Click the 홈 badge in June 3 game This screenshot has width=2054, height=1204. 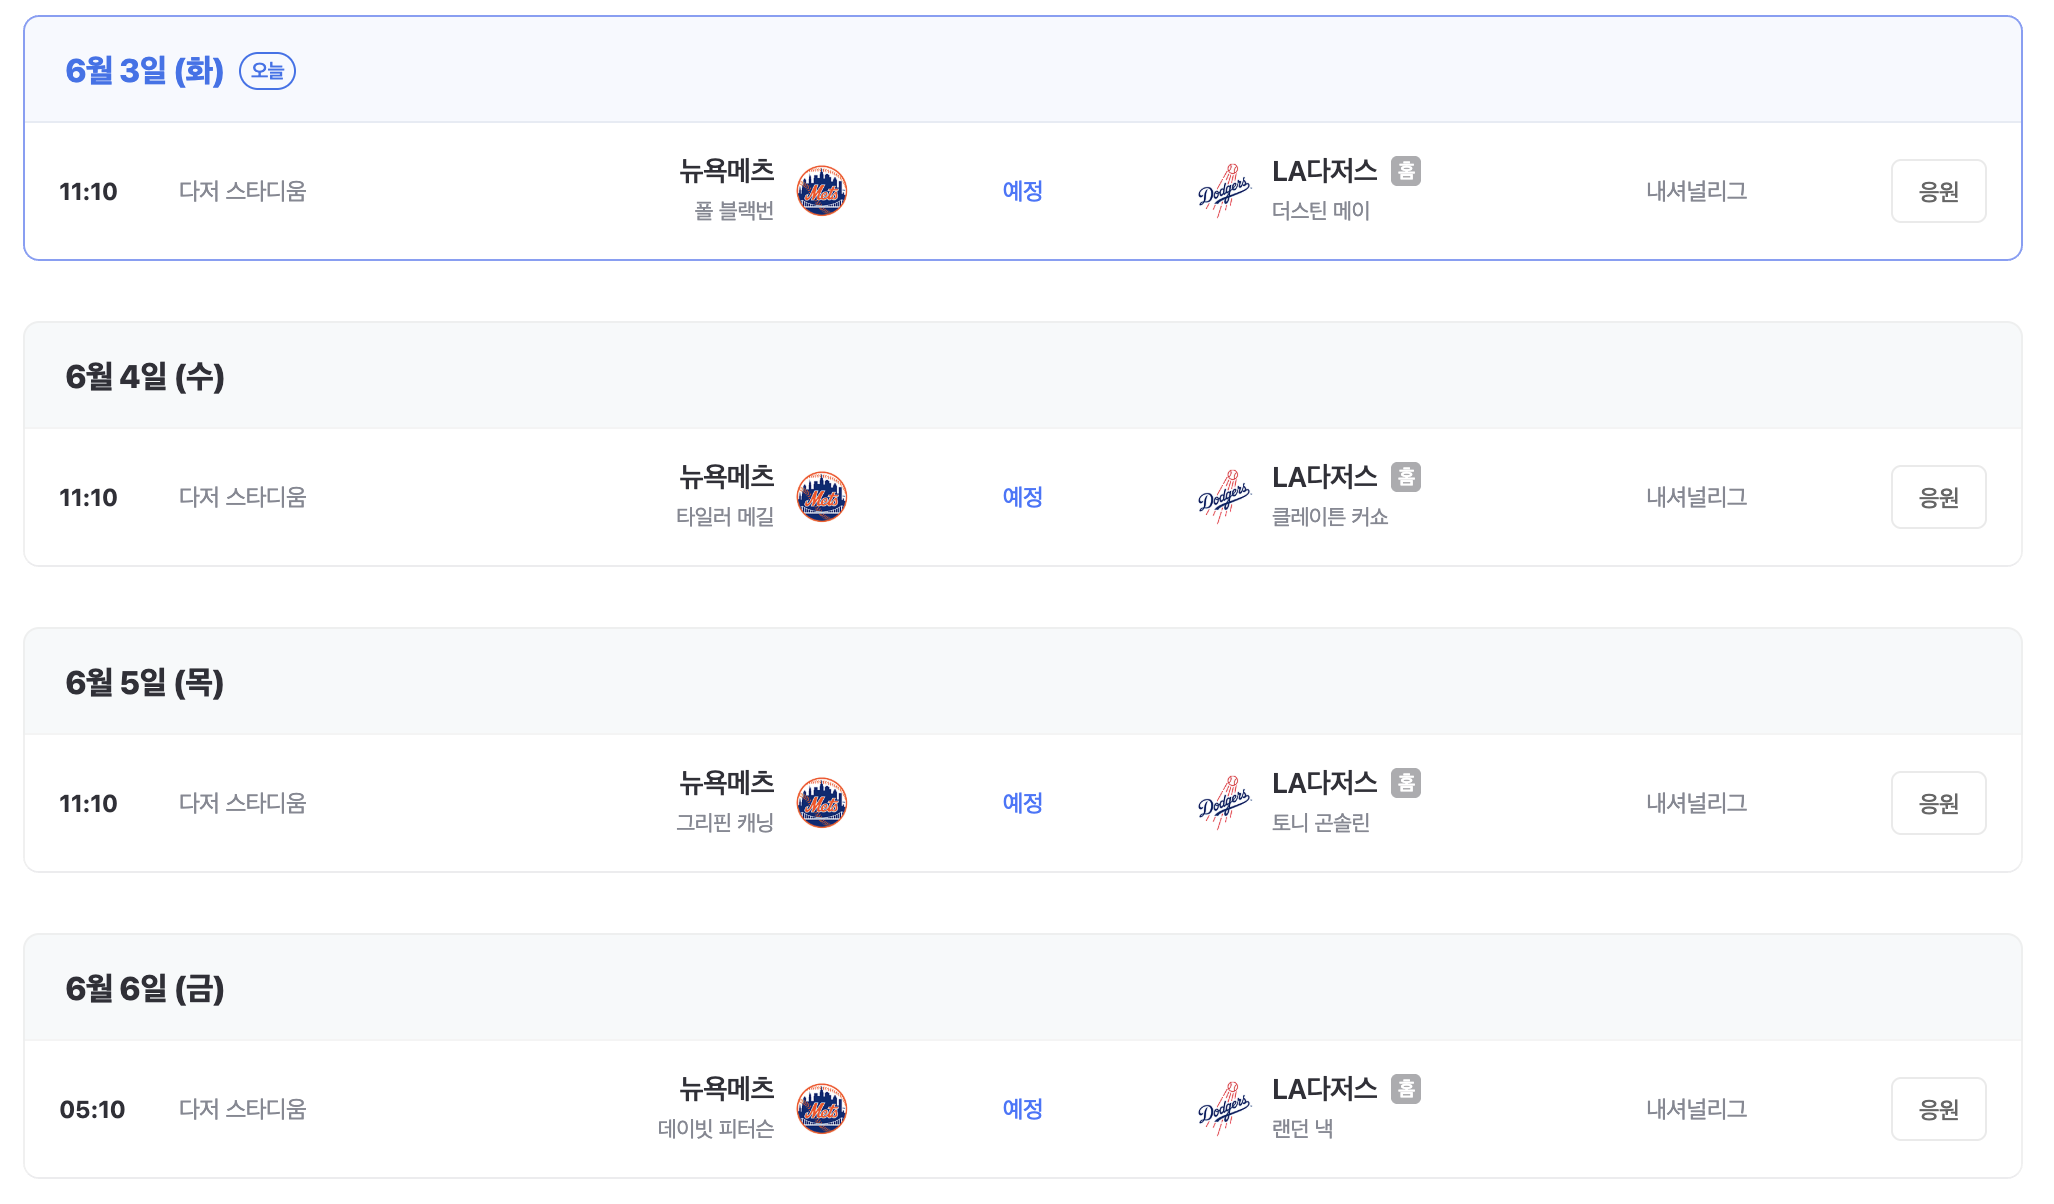coord(1406,171)
